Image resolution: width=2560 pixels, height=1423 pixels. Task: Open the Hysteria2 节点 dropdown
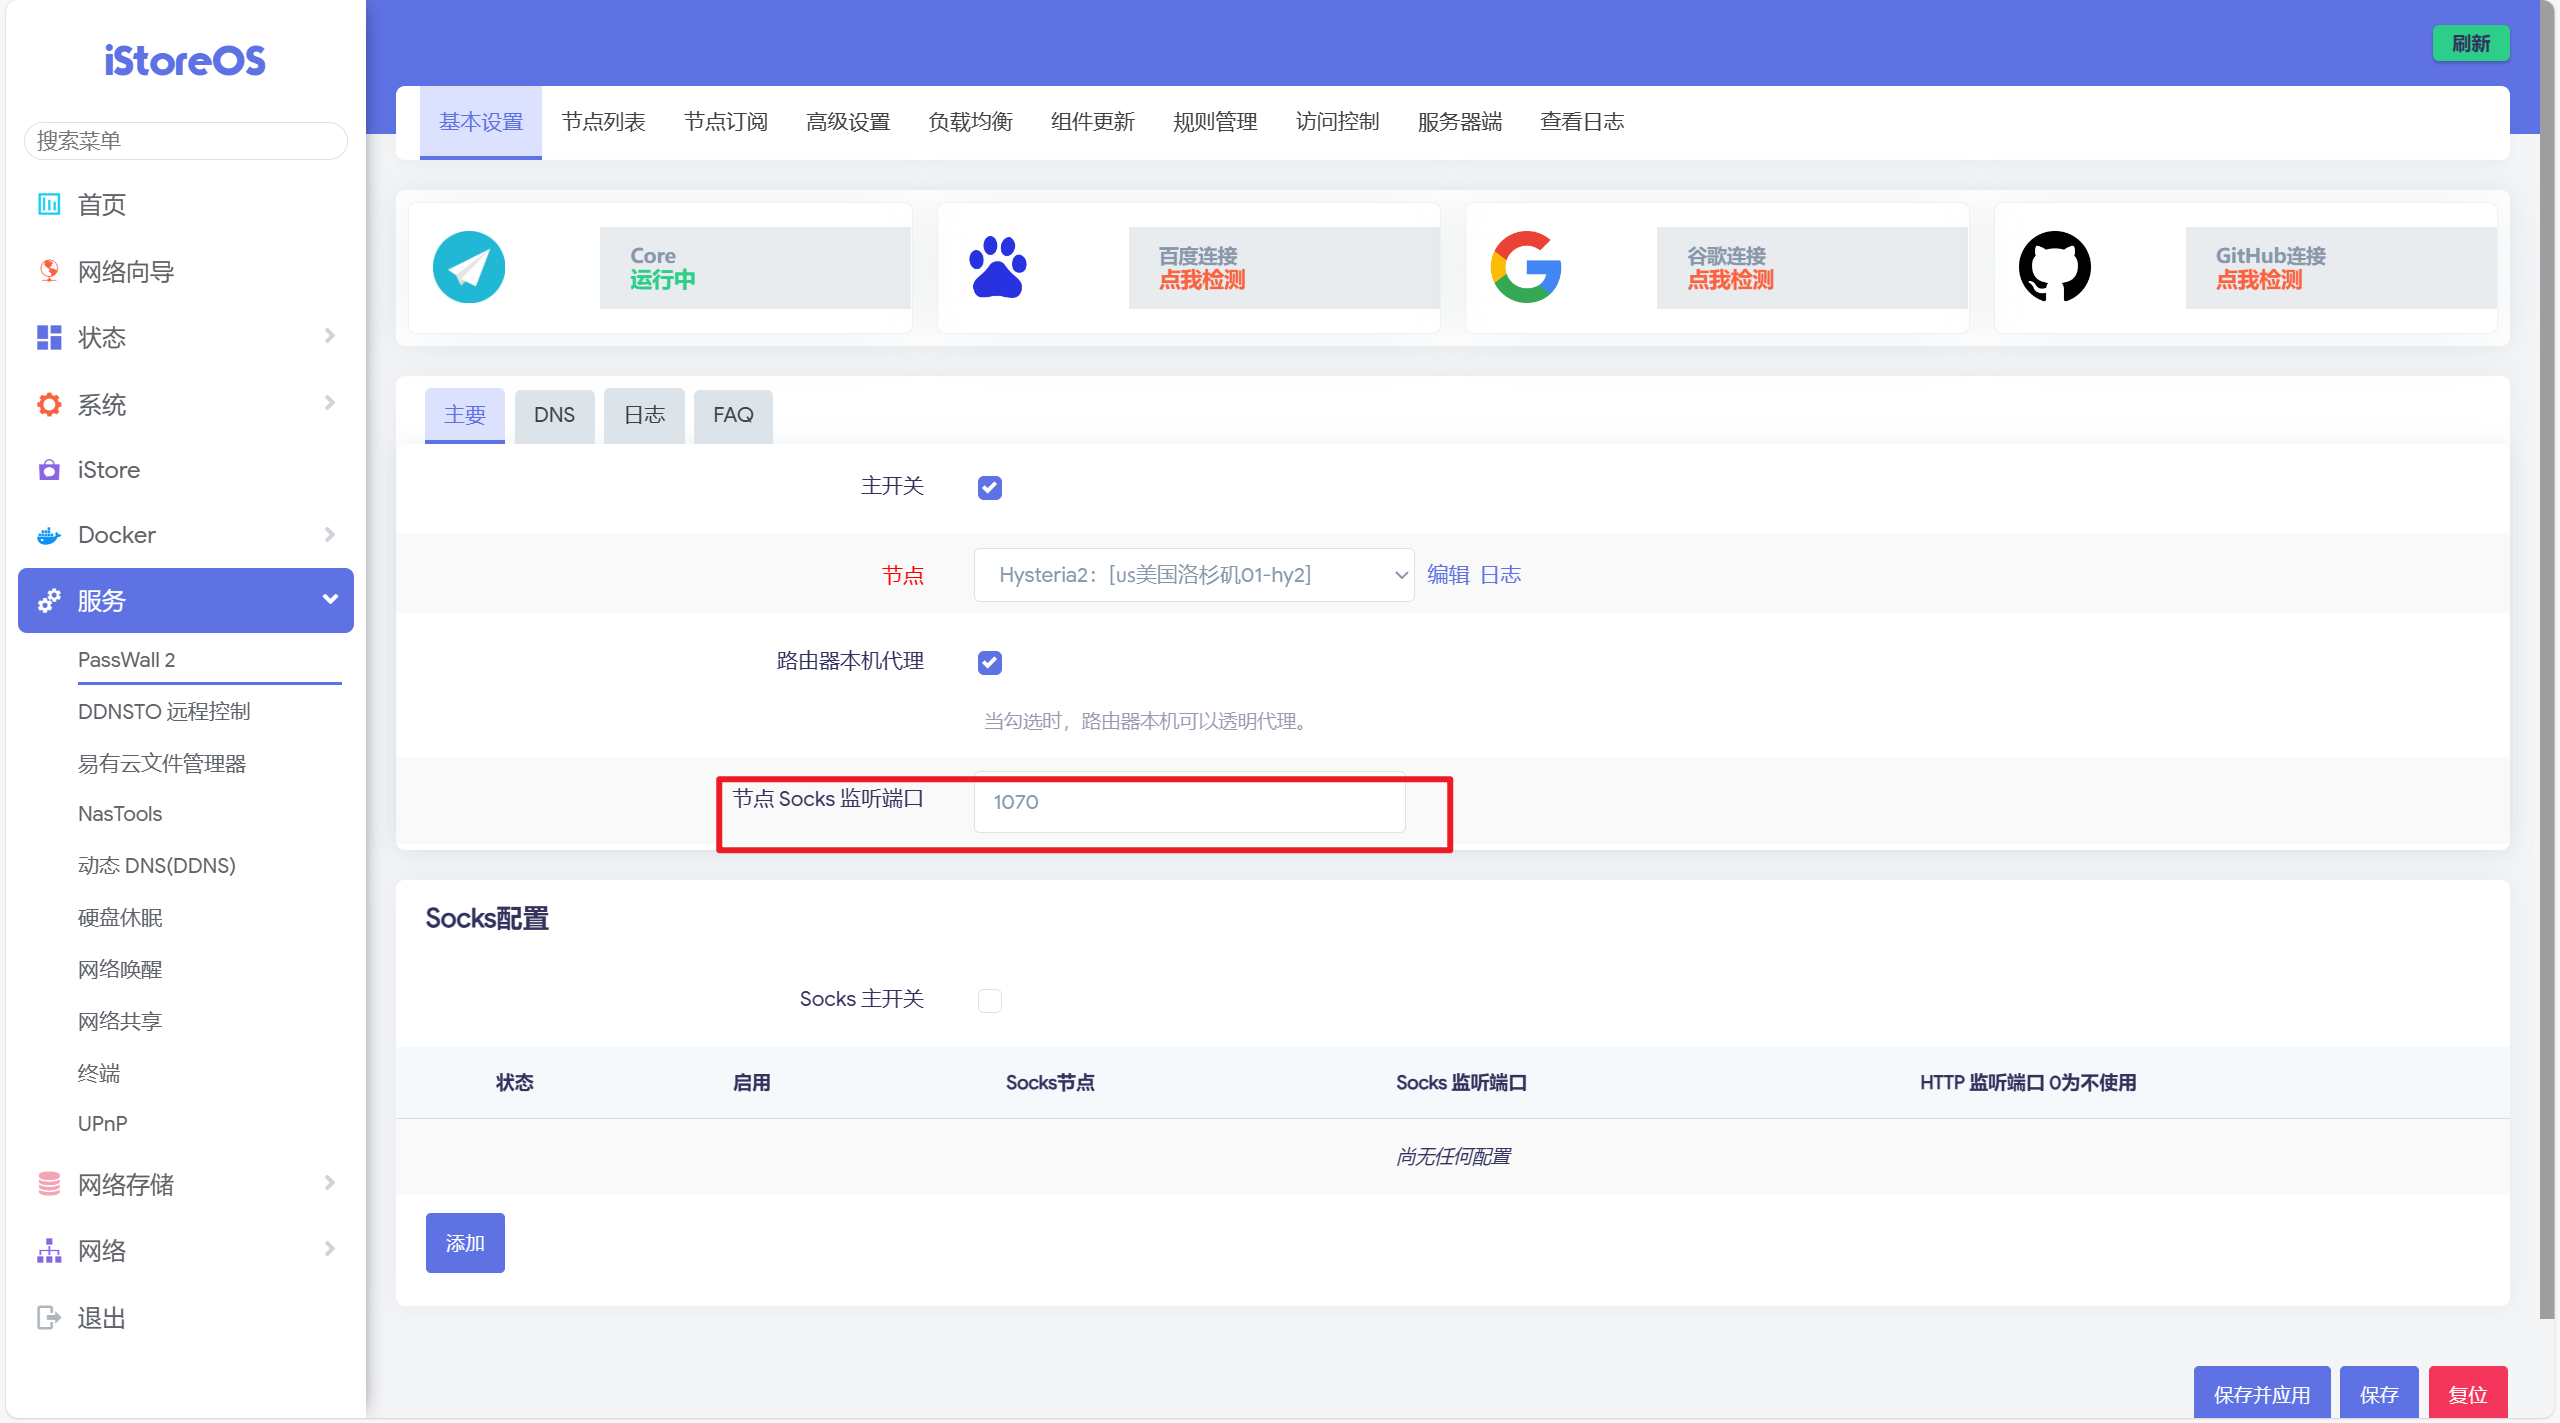(1193, 575)
